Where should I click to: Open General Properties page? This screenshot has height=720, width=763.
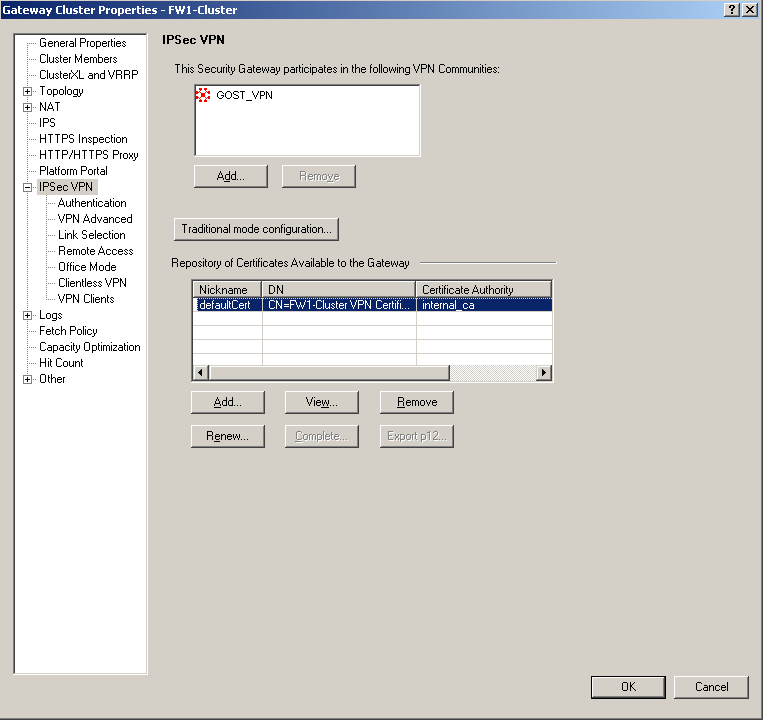click(83, 43)
